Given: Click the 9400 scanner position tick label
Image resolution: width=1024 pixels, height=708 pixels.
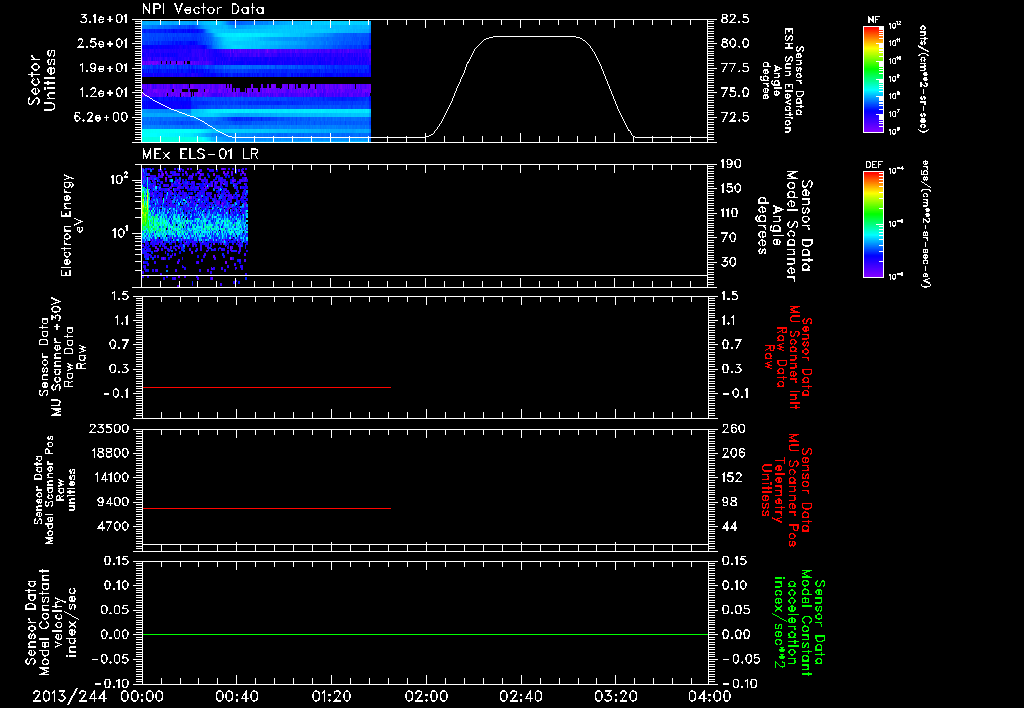Looking at the screenshot, I should pyautogui.click(x=112, y=502).
